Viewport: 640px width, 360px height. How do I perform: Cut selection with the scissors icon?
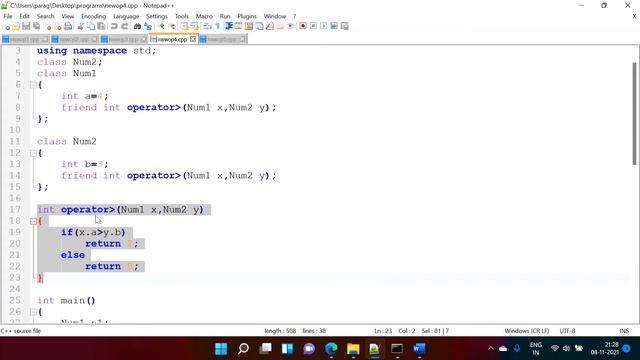click(80, 26)
